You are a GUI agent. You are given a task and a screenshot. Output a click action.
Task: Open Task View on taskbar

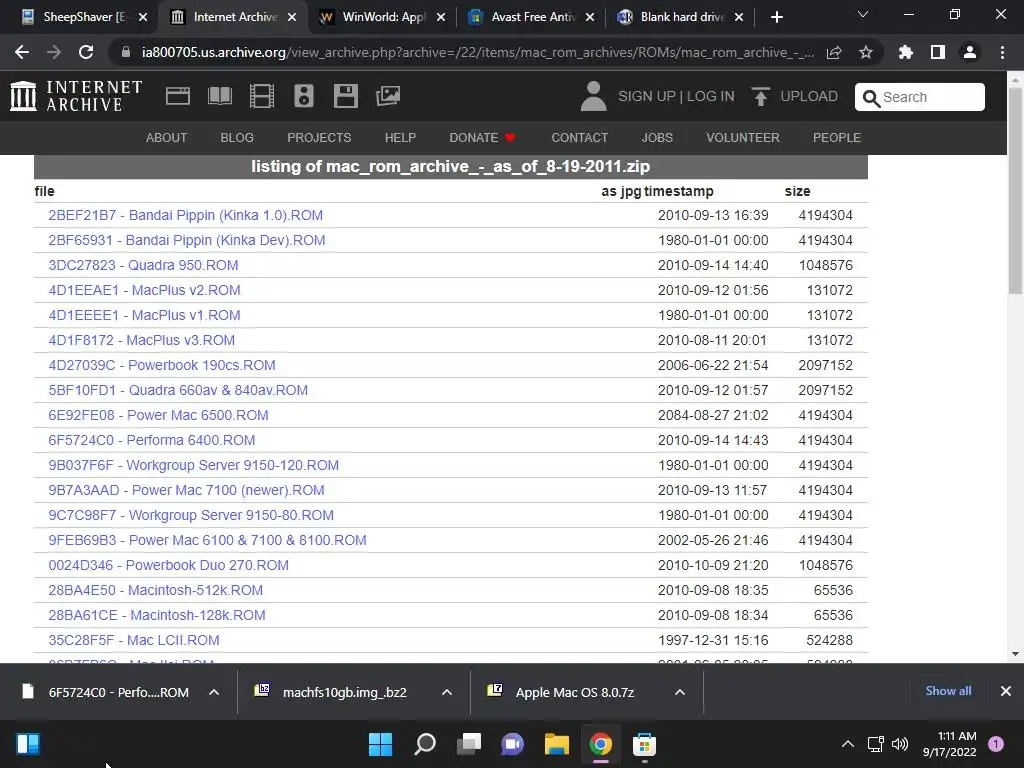(x=469, y=744)
